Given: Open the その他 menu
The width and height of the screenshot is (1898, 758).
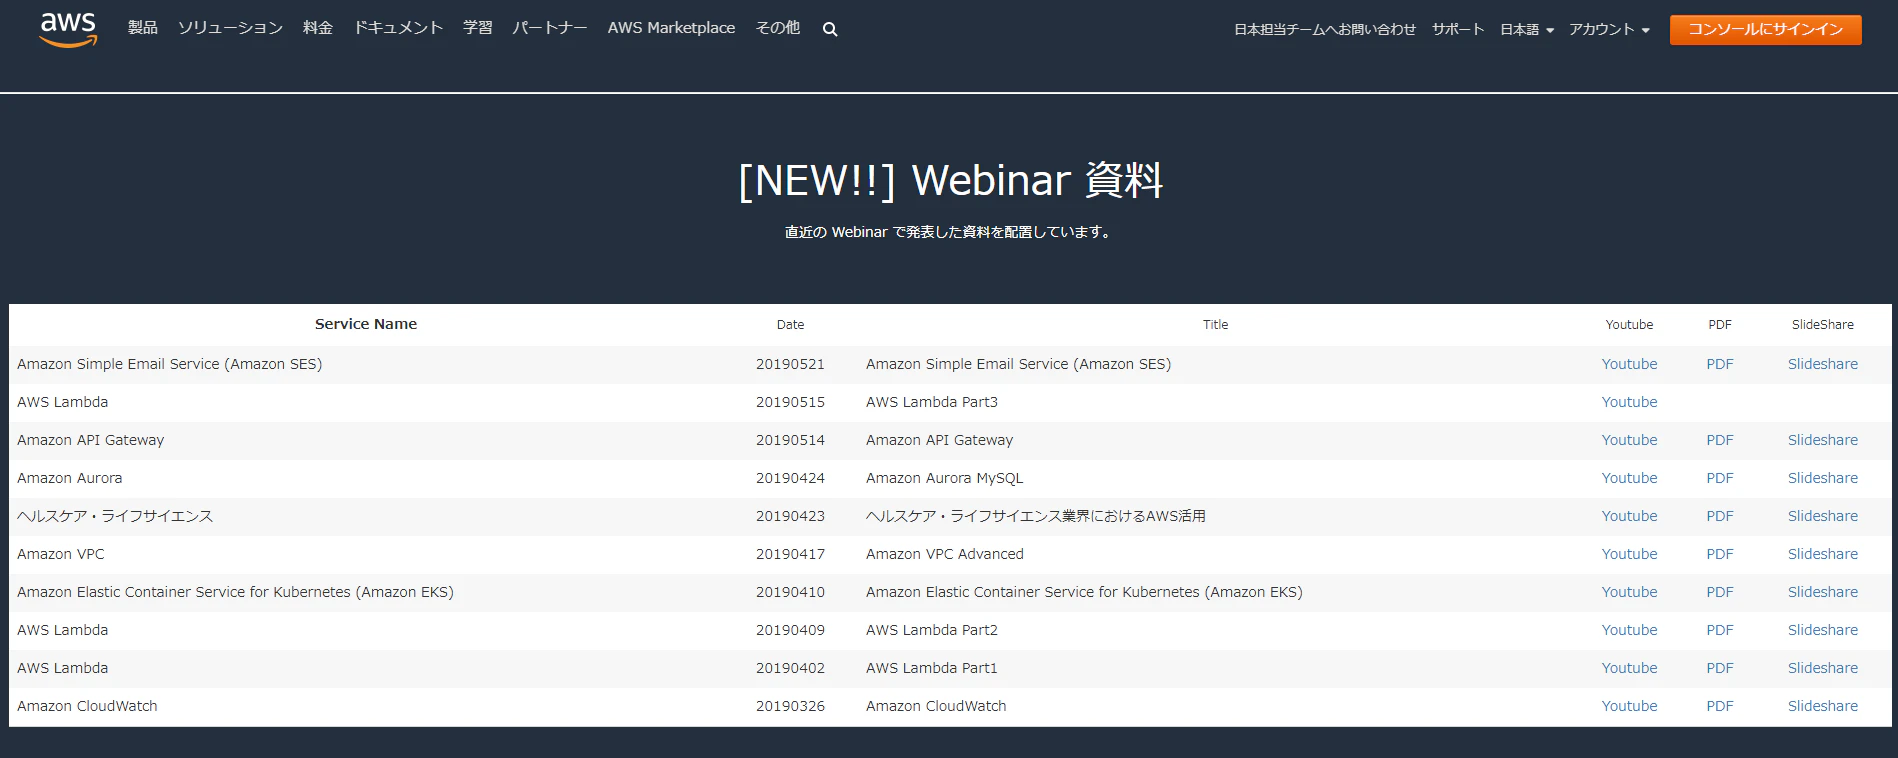Looking at the screenshot, I should (778, 28).
